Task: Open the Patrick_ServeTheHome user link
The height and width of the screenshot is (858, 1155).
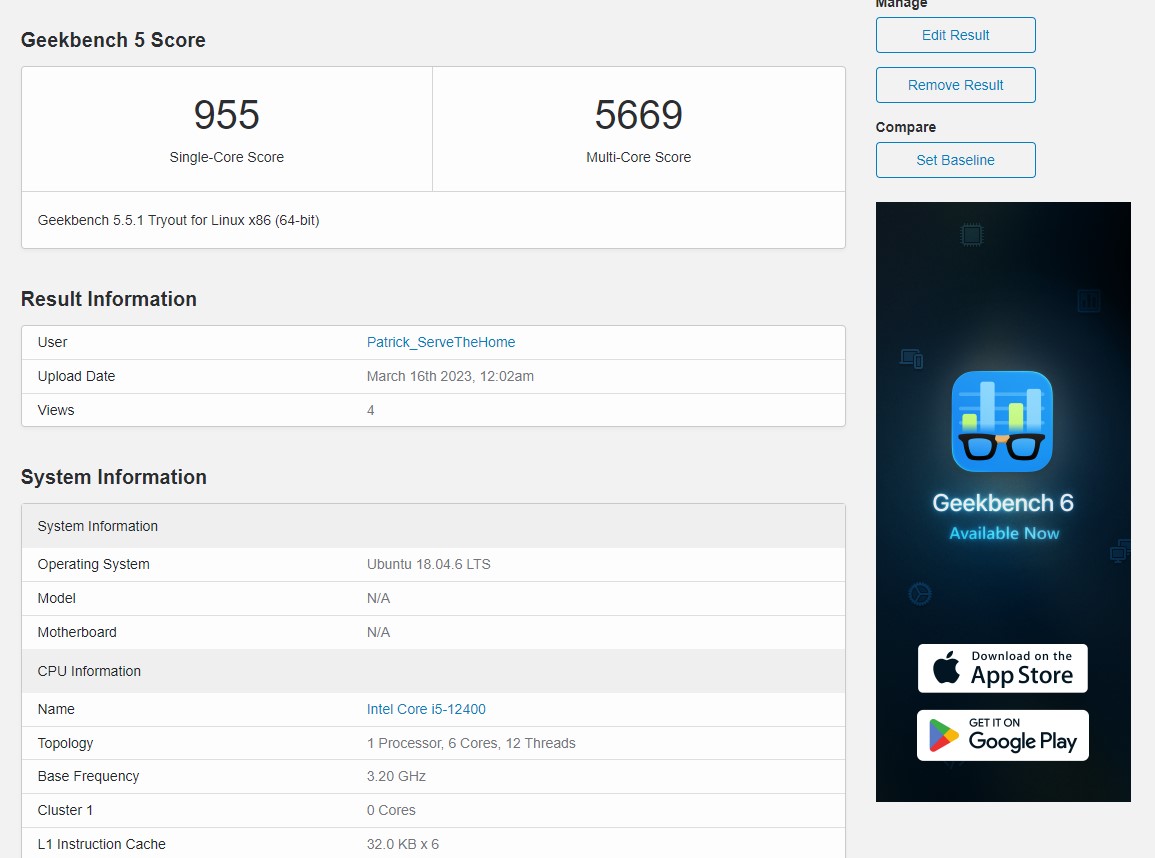Action: click(440, 342)
